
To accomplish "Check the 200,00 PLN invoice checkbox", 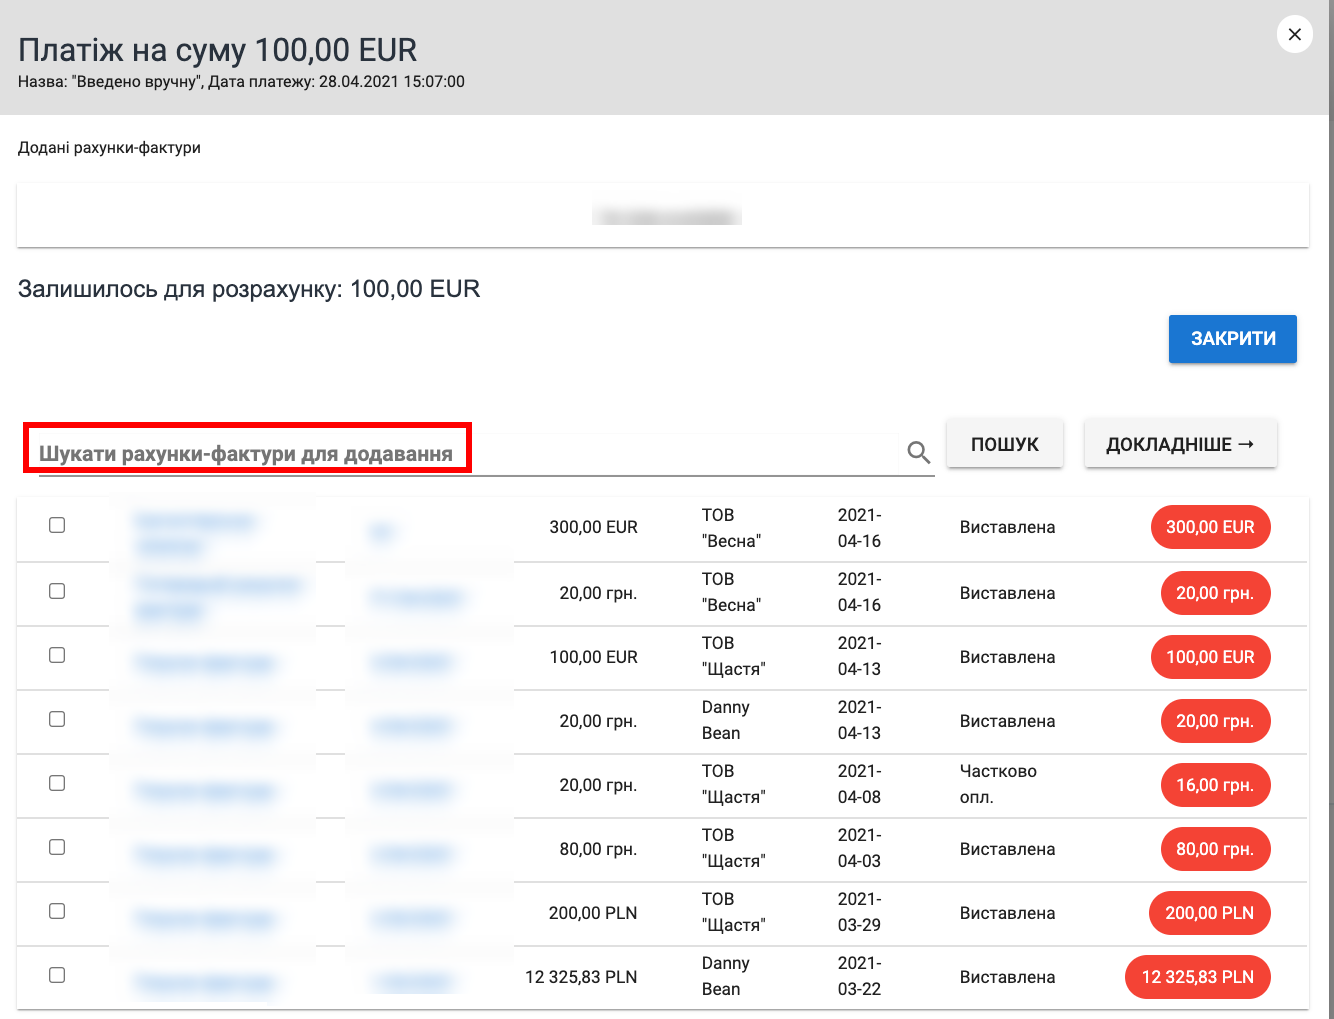I will tap(57, 911).
